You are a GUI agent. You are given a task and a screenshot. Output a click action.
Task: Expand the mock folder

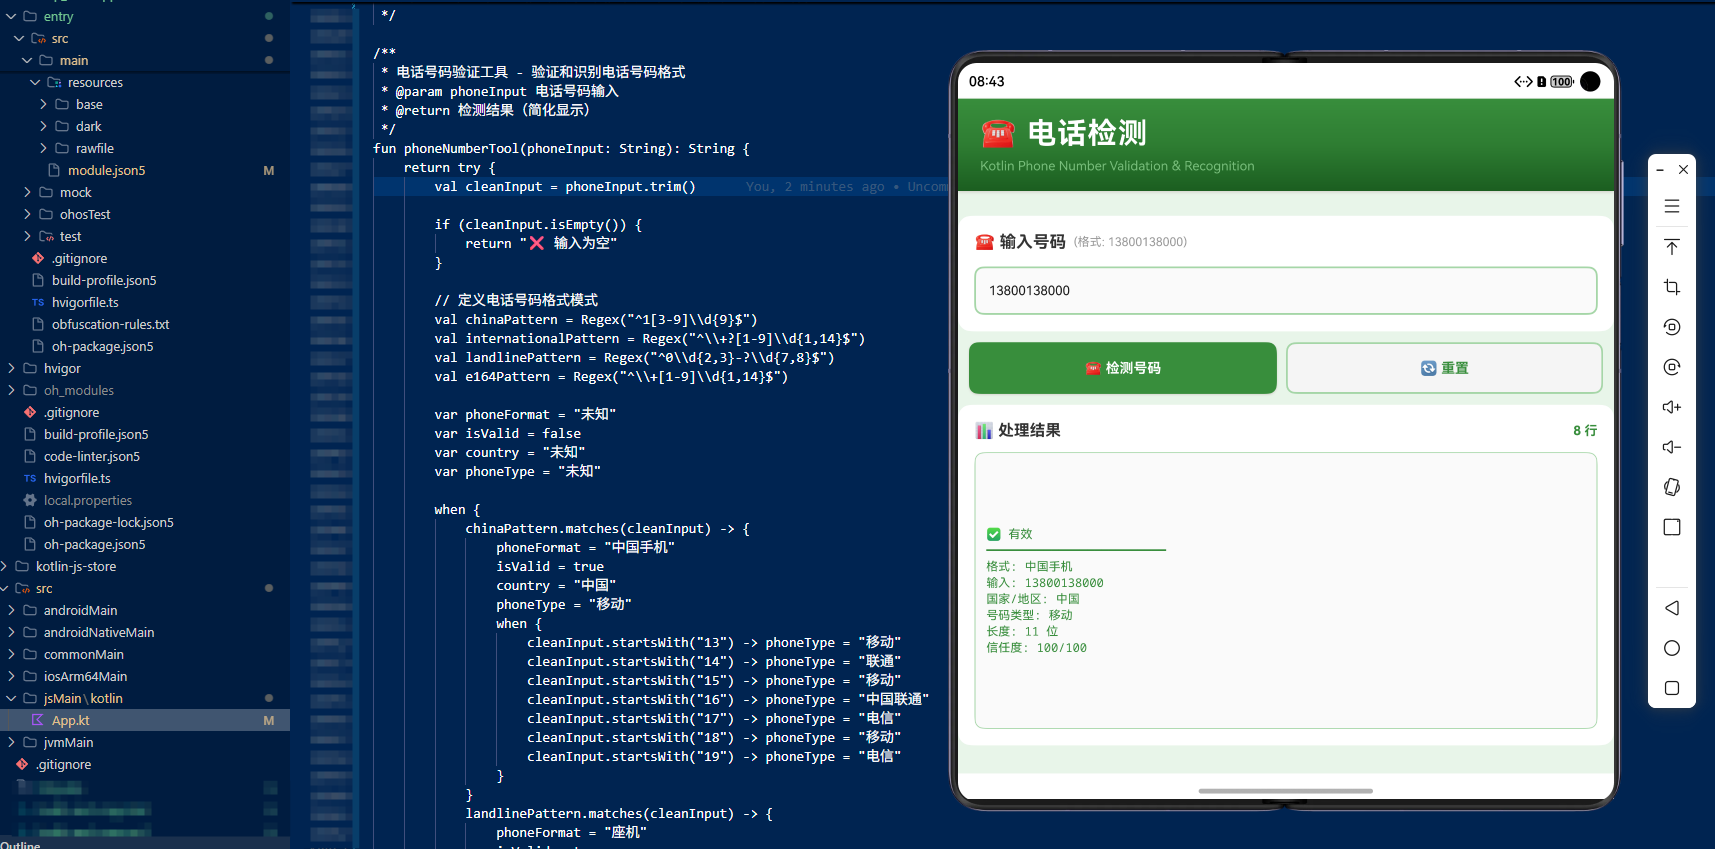pos(27,192)
